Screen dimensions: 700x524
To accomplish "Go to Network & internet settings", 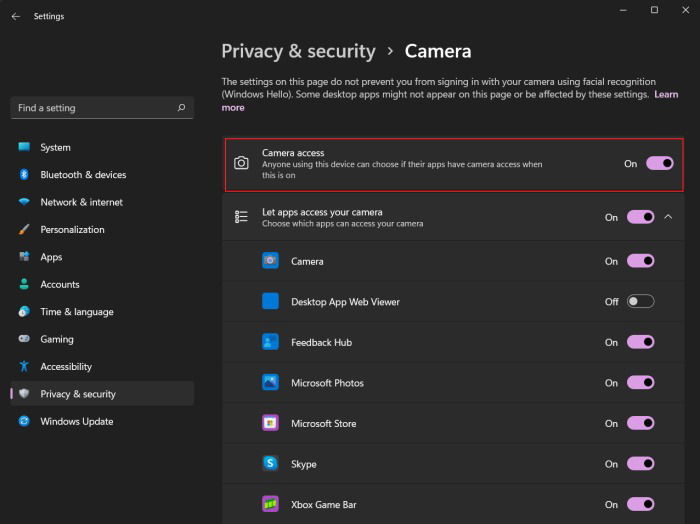I will [x=102, y=202].
